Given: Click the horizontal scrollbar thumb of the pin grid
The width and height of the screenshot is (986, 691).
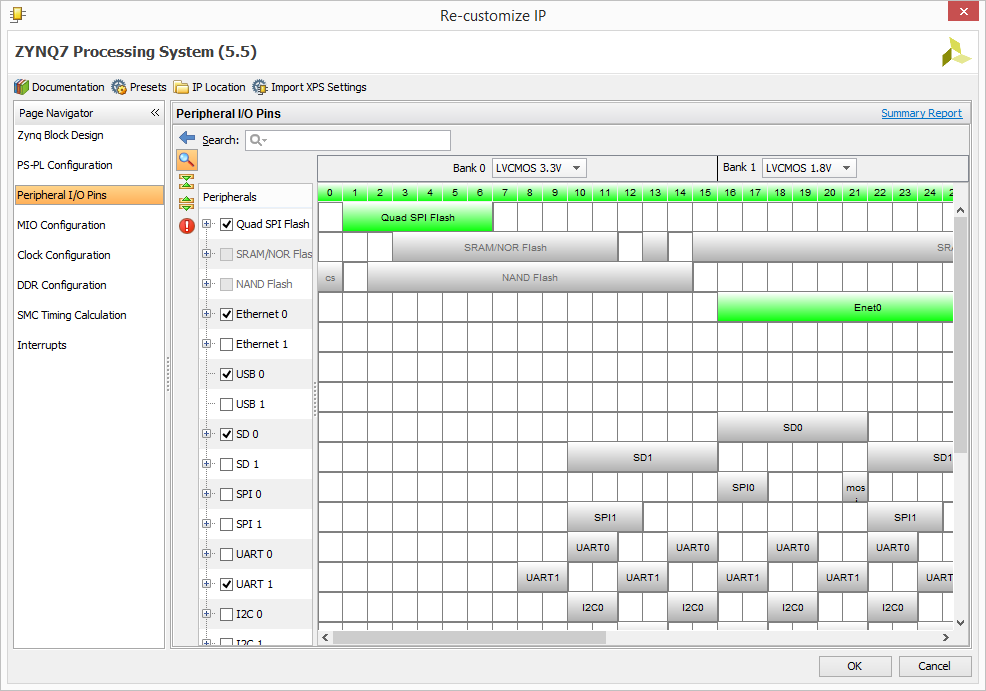Looking at the screenshot, I should tap(469, 638).
